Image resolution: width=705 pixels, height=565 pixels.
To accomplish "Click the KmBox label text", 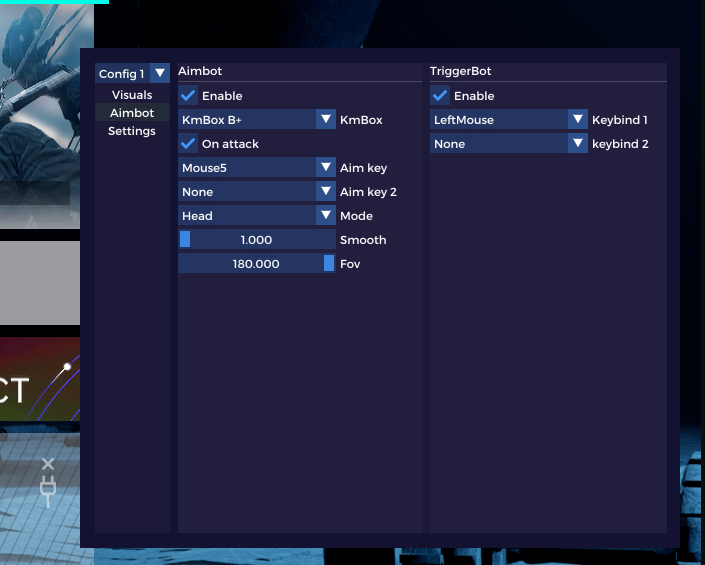I will coord(361,120).
